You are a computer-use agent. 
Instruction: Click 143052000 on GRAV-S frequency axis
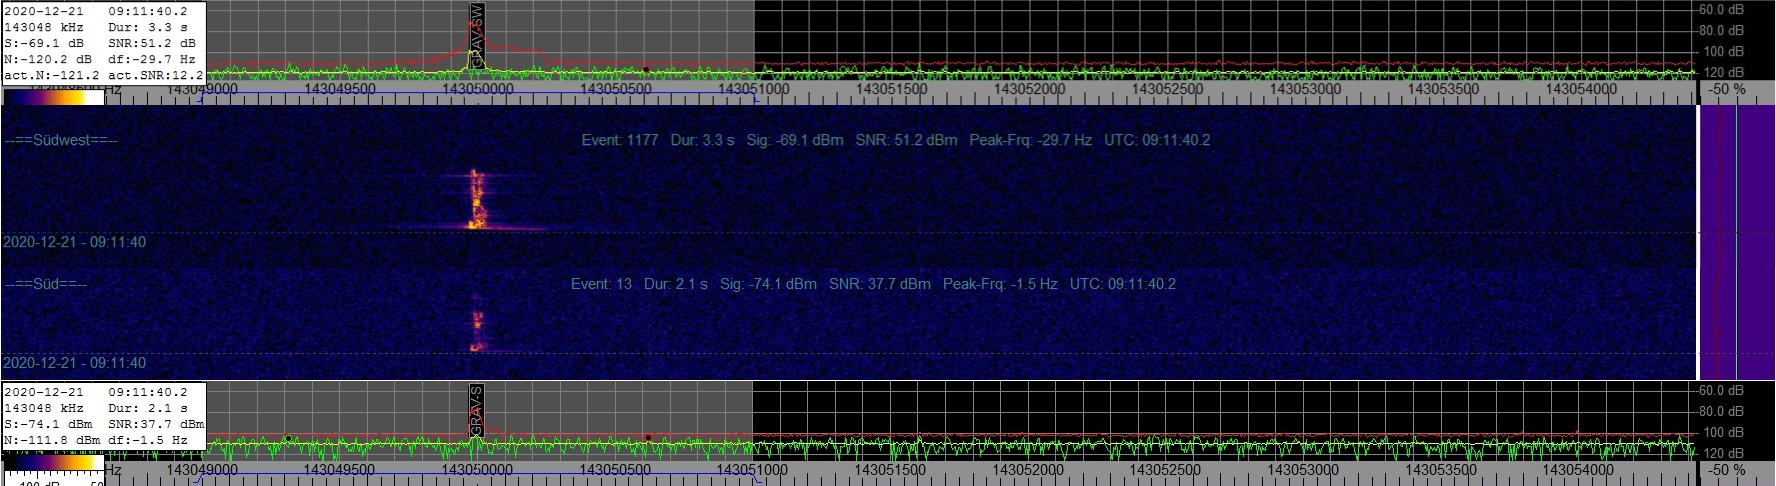1030,470
